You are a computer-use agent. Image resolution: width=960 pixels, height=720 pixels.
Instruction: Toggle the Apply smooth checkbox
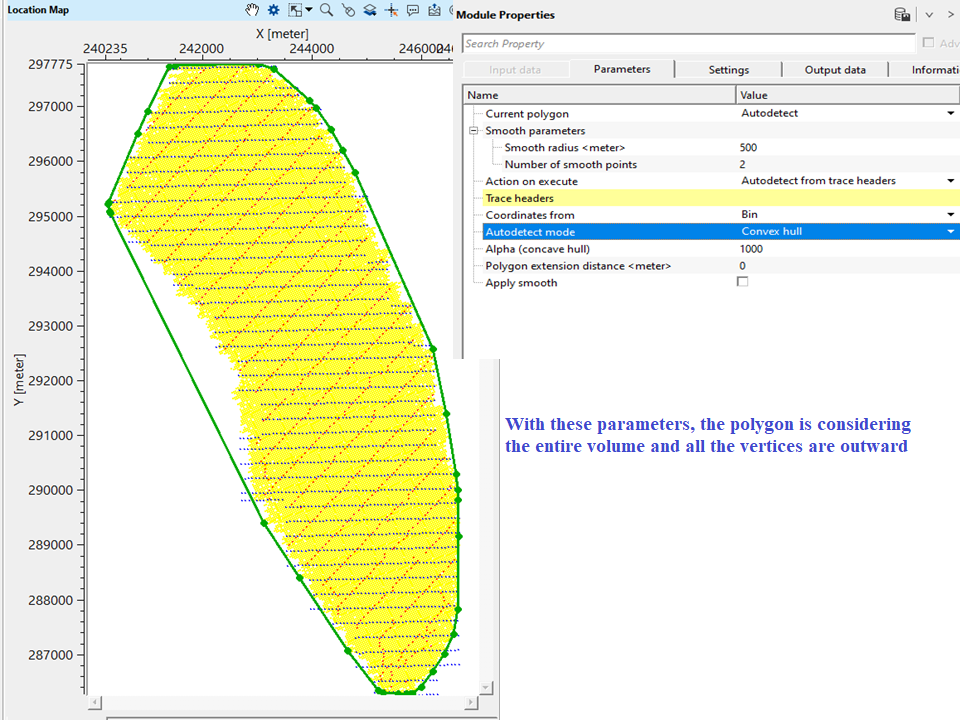(743, 282)
